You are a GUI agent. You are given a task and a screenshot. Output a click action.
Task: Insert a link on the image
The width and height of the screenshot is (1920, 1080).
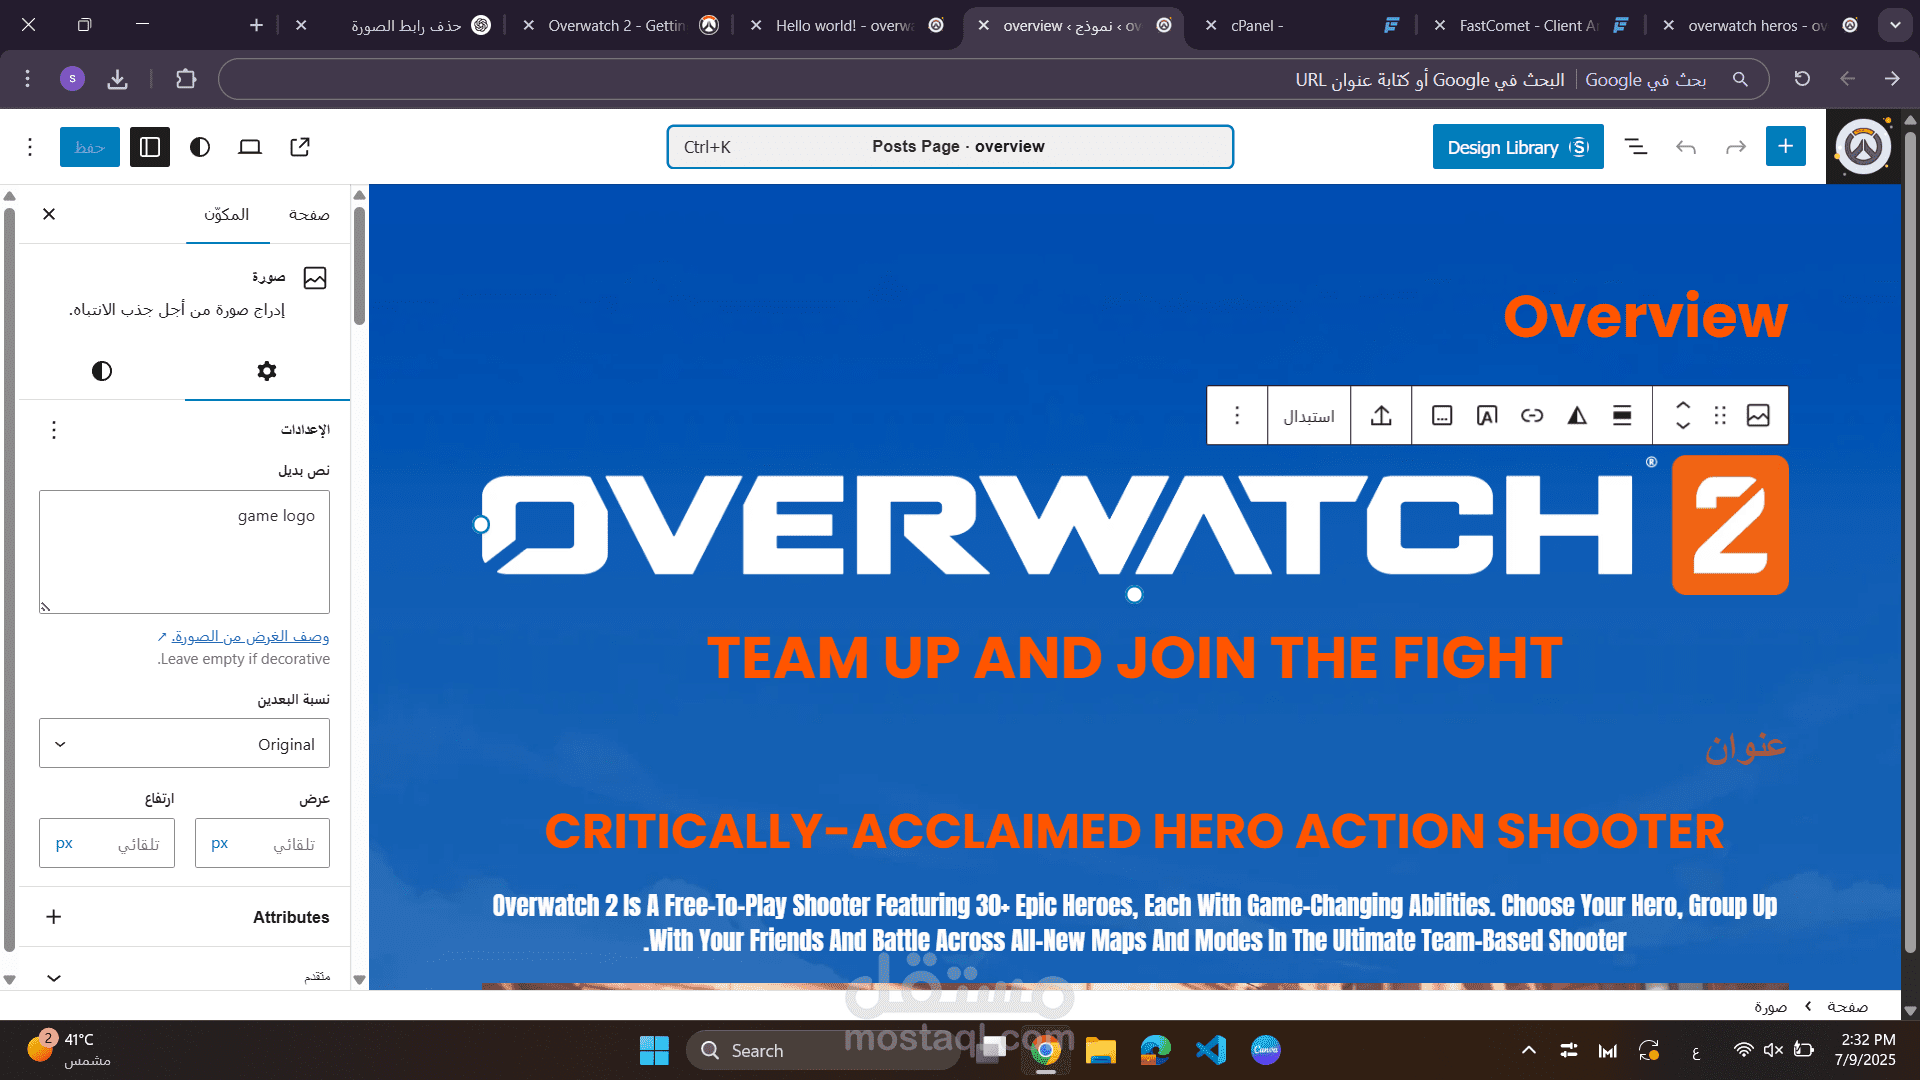[1532, 415]
